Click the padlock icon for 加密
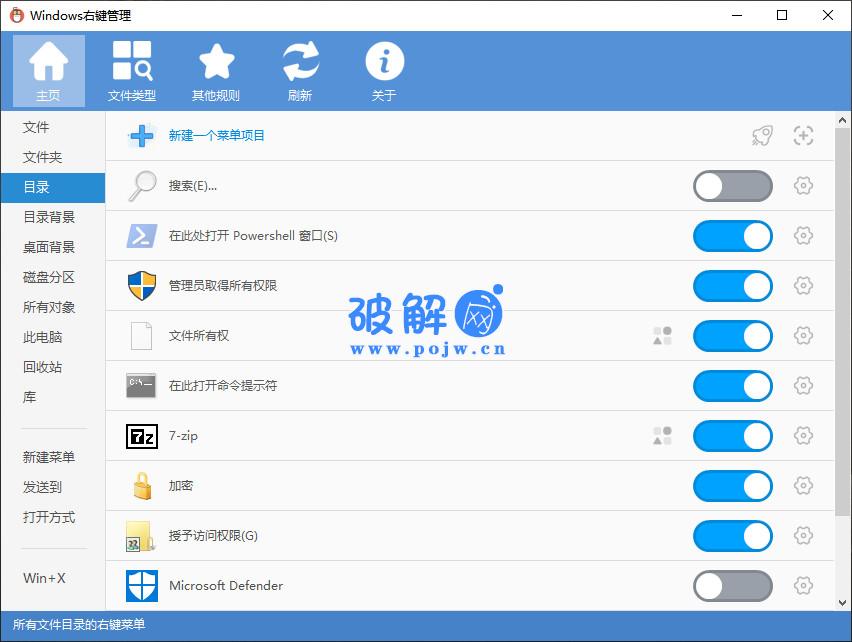 (141, 486)
